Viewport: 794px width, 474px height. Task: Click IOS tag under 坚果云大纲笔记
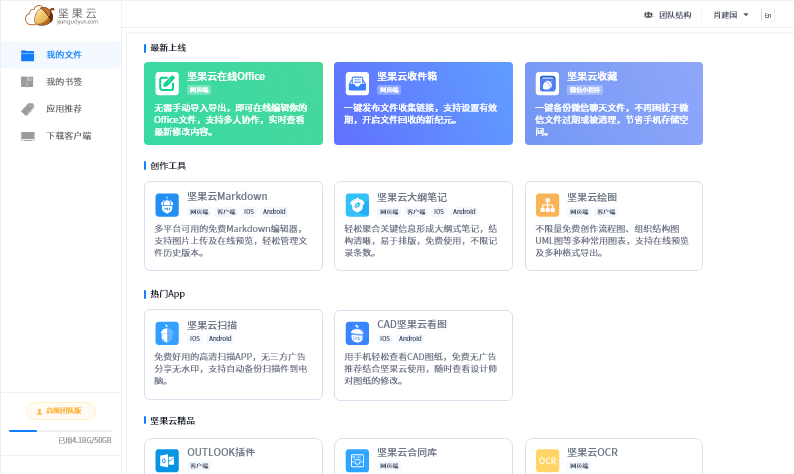click(439, 212)
